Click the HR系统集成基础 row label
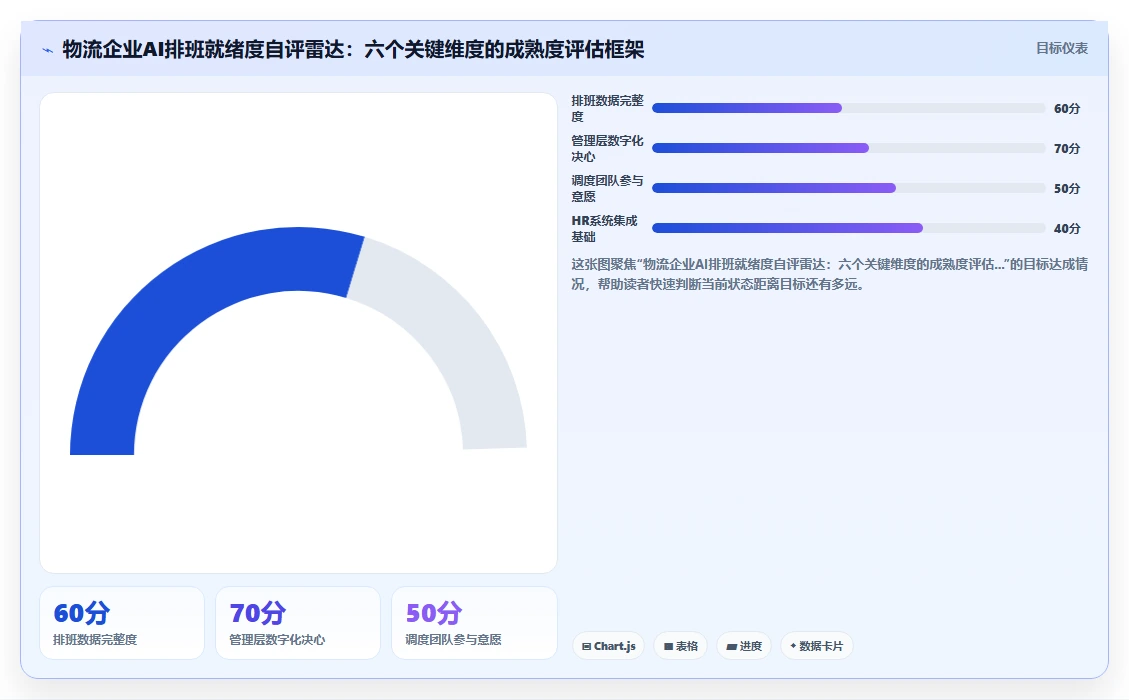Image resolution: width=1129 pixels, height=700 pixels. [605, 228]
